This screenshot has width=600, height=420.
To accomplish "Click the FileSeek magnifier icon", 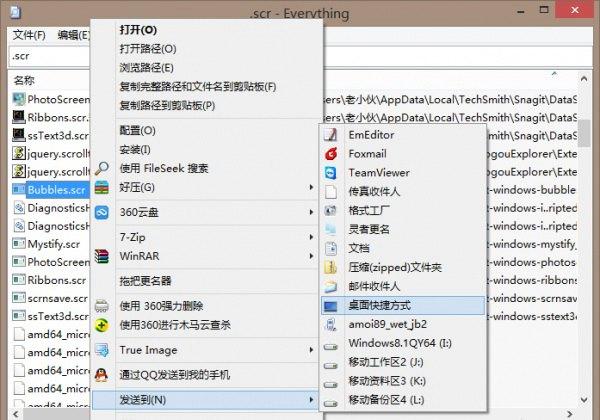I will point(102,168).
